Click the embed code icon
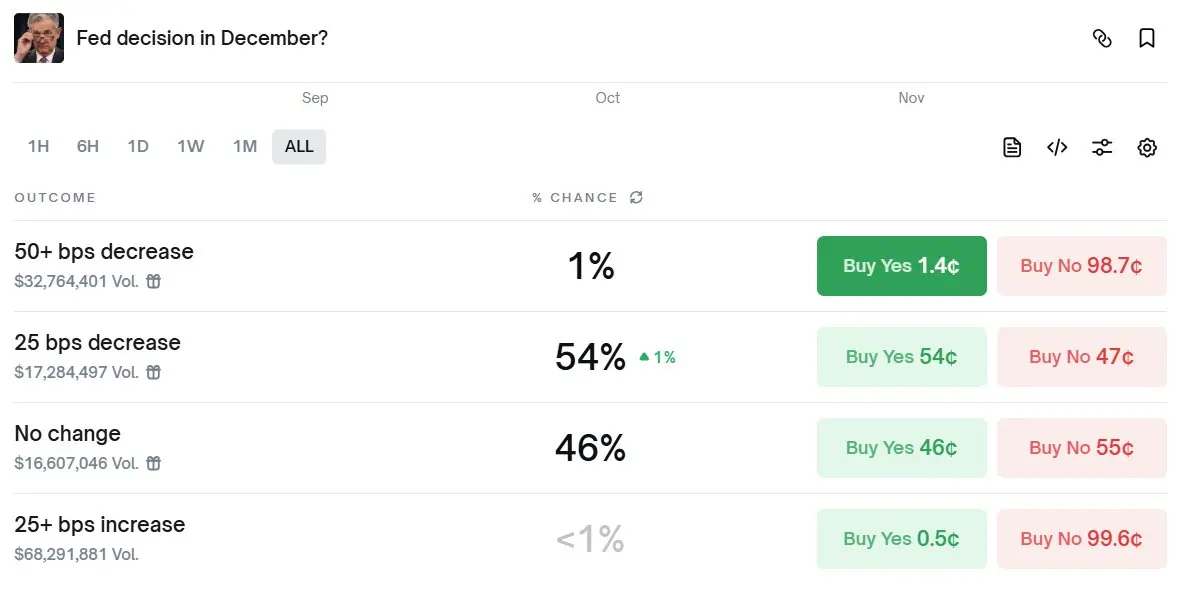The height and width of the screenshot is (597, 1177). click(1057, 148)
